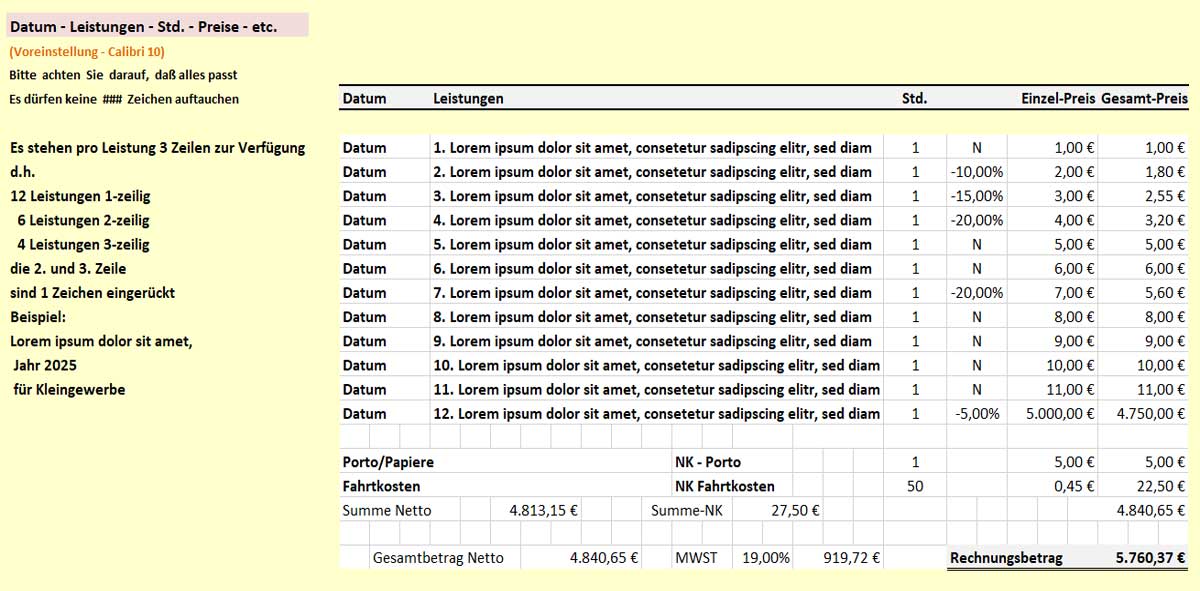Select the "Einzel-Preis" column header
This screenshot has height=591, width=1200.
coord(1057,99)
